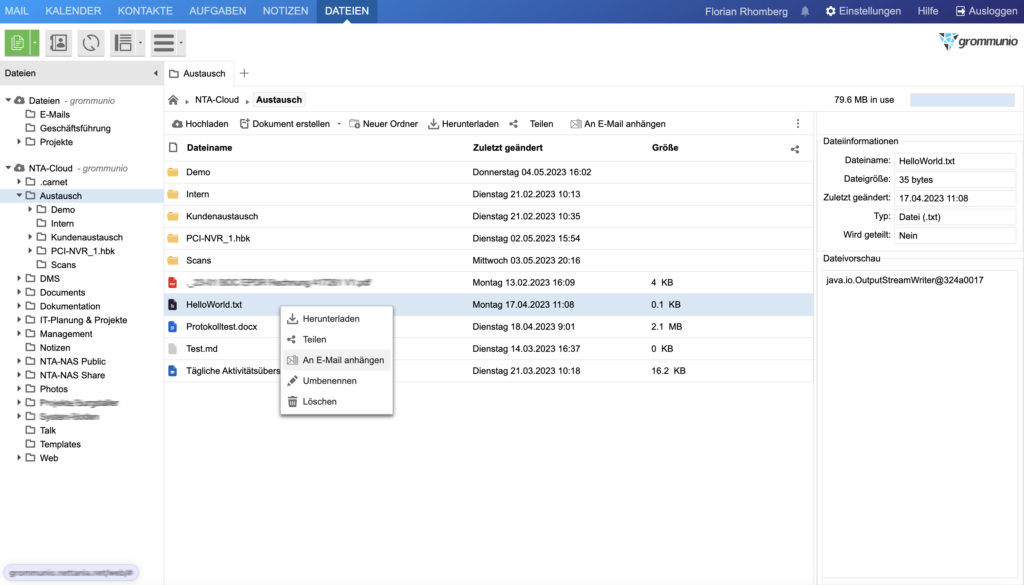Screen dimensions: 1024x585
Task: Click the Herunterladen toolbar button
Action: (463, 124)
